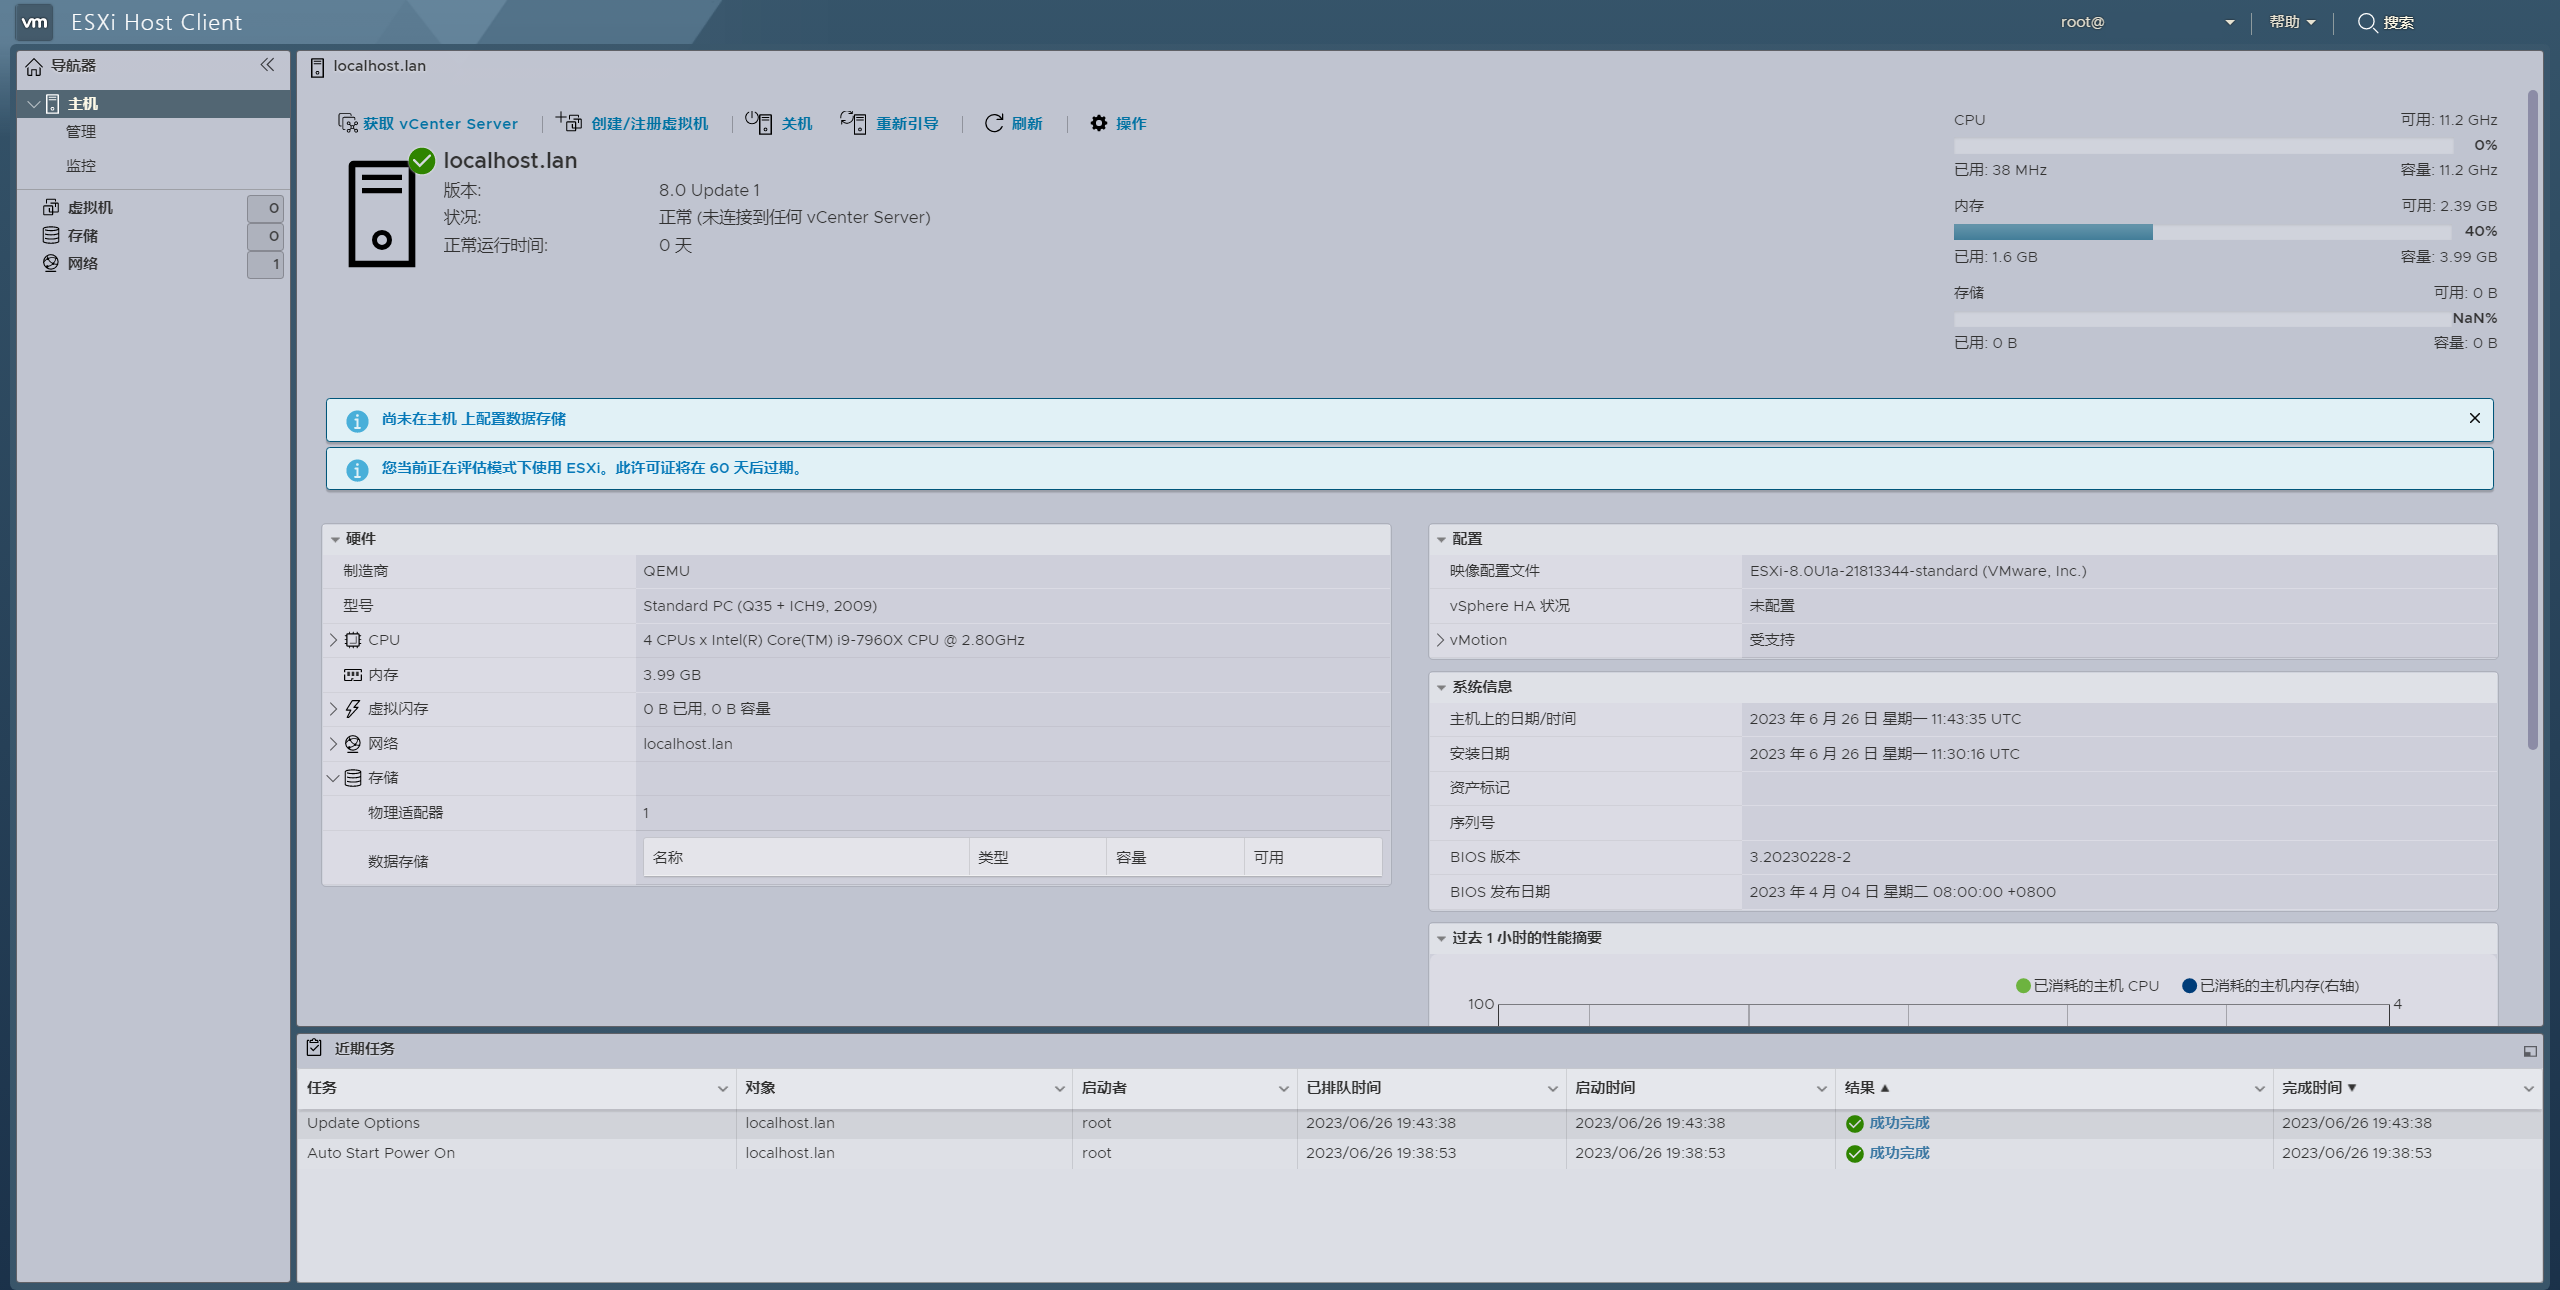Open the 帮助 help menu
This screenshot has height=1290, width=2560.
(x=2292, y=22)
